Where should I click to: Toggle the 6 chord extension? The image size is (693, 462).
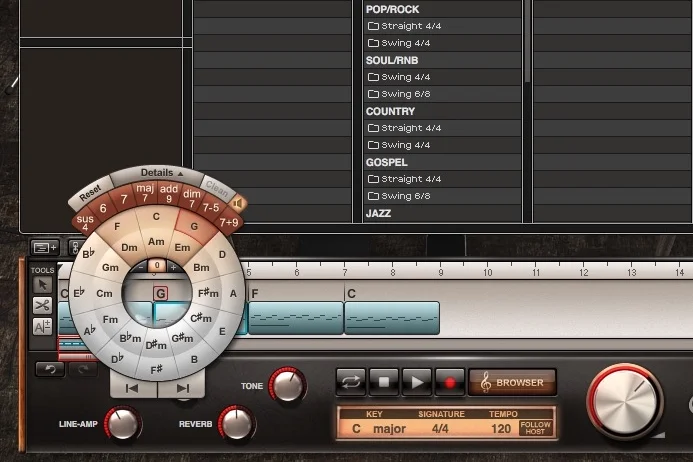[103, 208]
